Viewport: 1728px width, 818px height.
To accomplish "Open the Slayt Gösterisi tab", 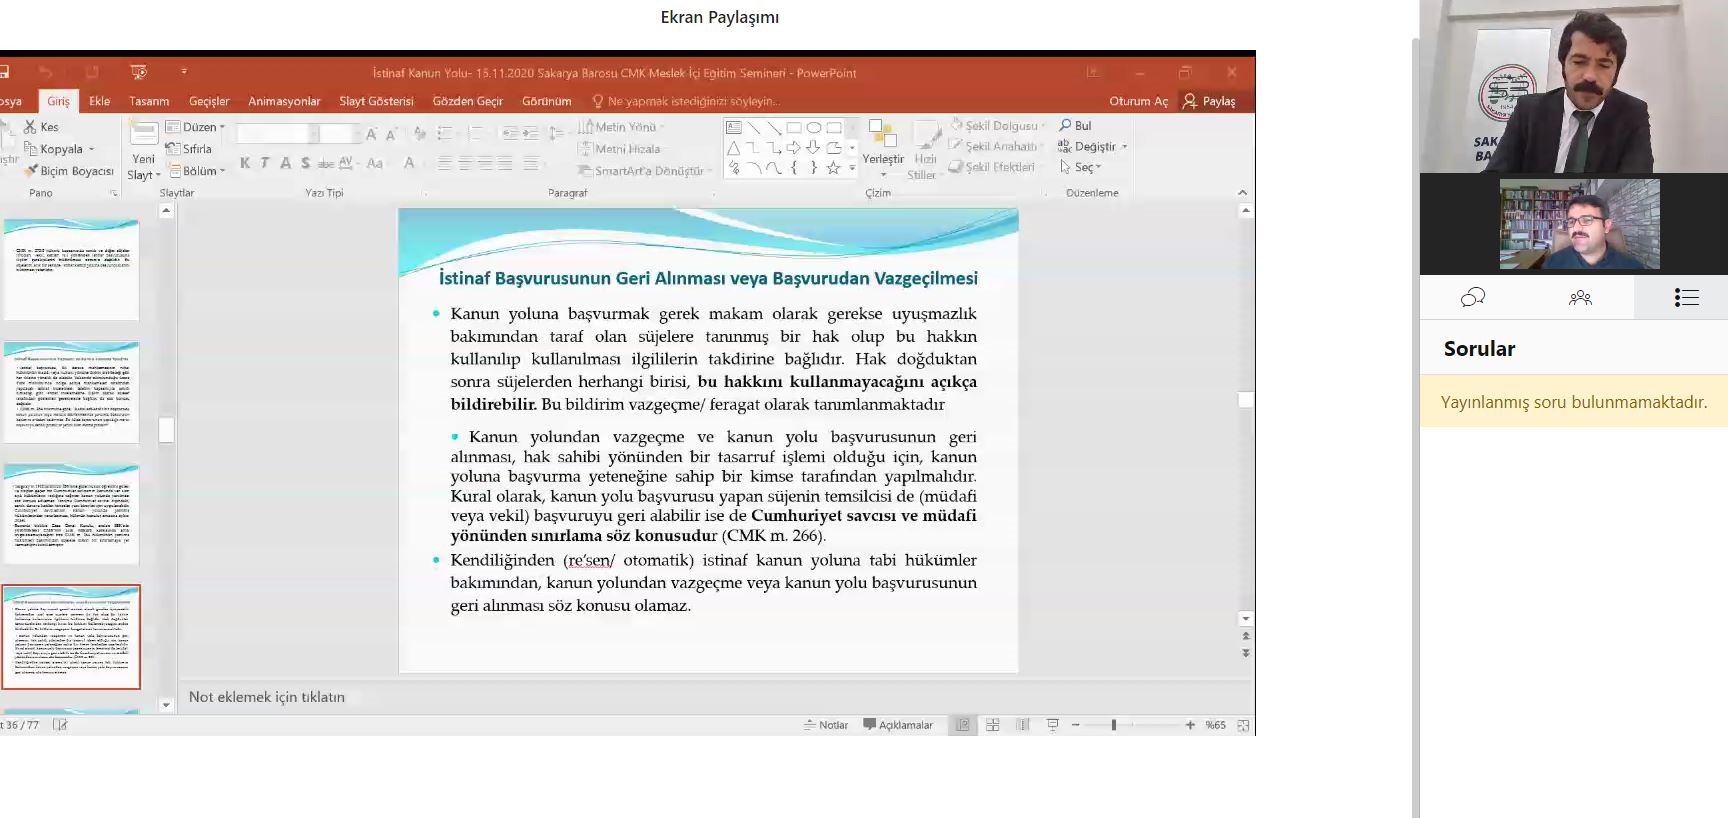I will (376, 101).
